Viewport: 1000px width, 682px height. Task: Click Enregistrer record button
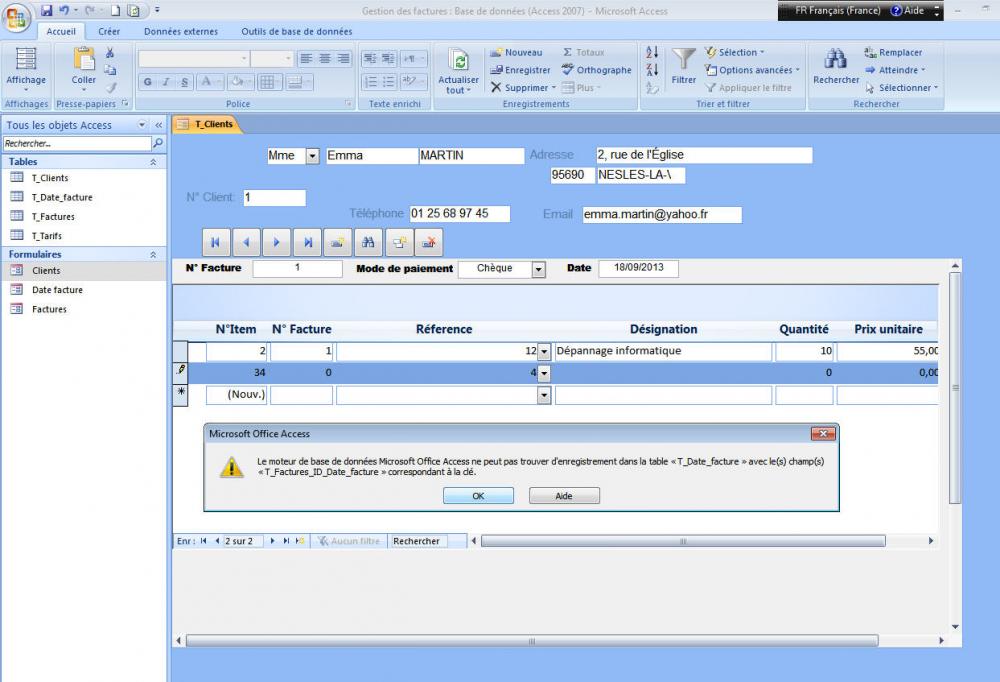click(x=520, y=70)
